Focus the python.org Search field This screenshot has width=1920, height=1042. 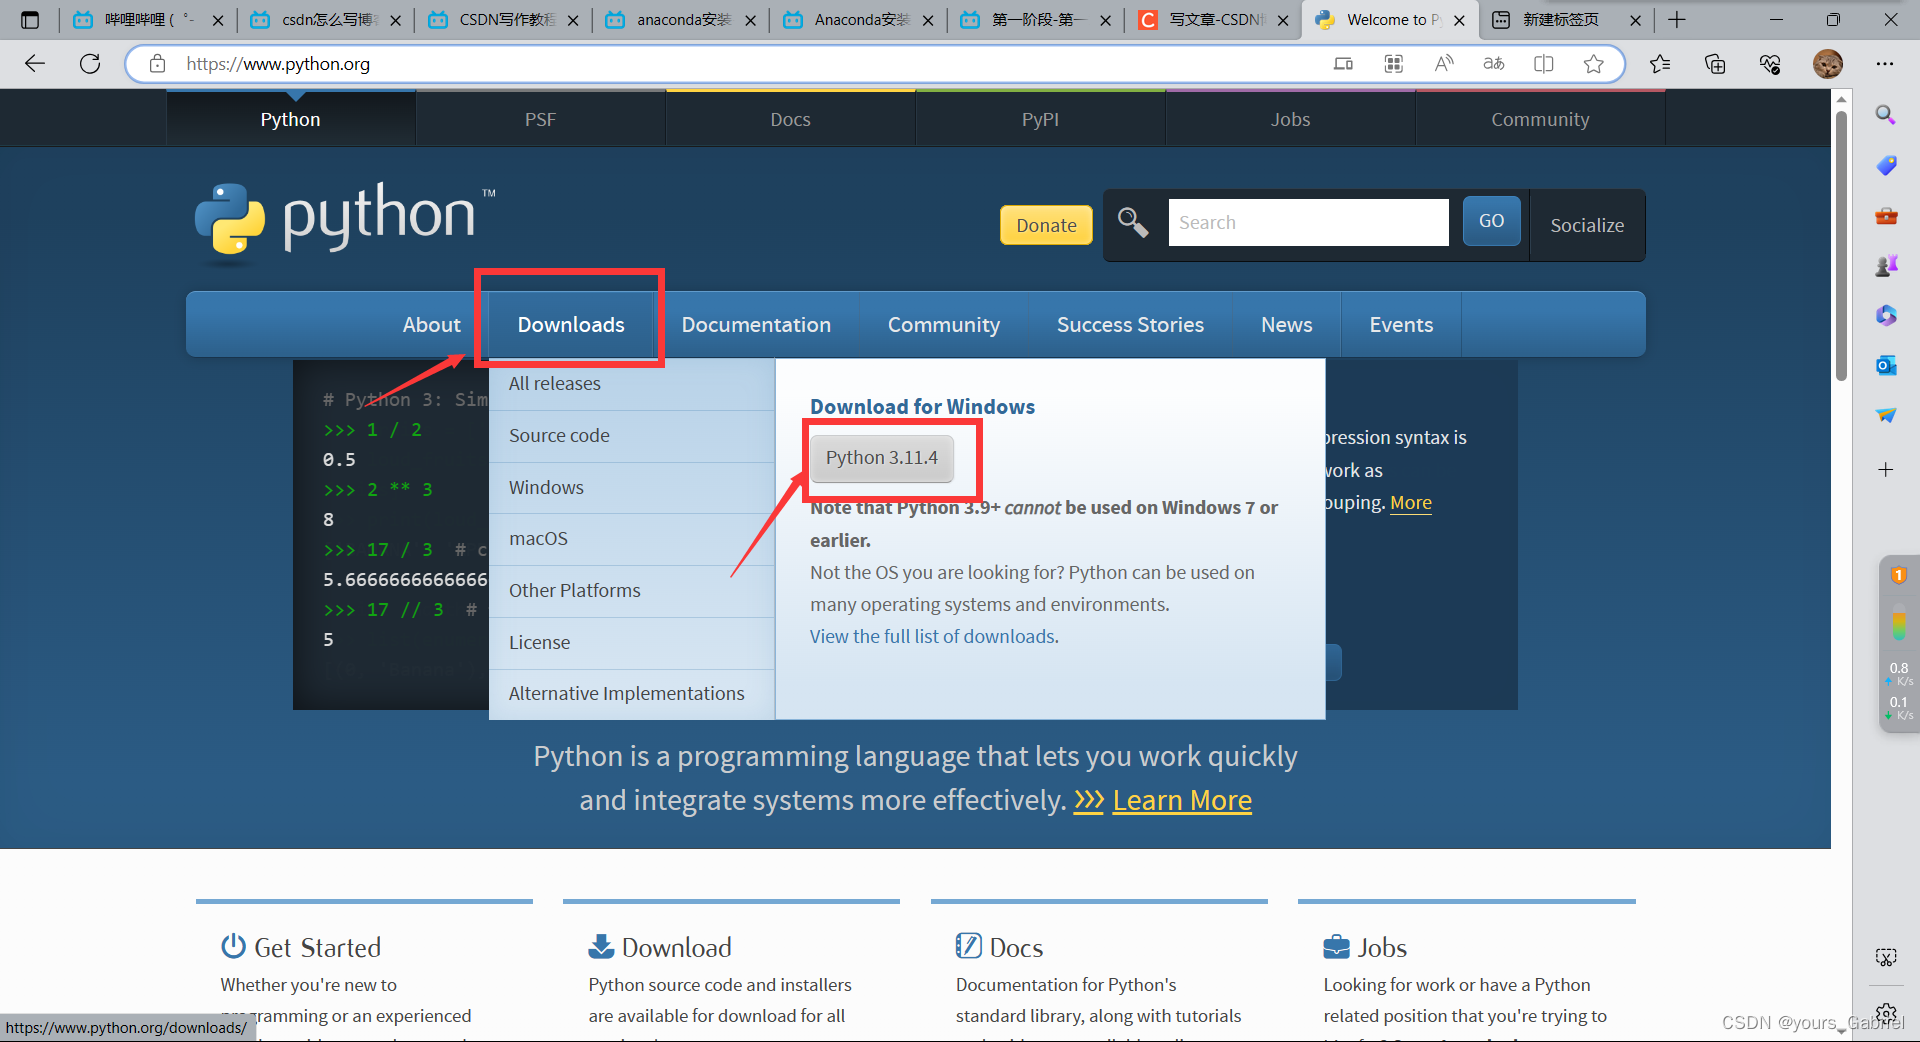(x=1308, y=222)
